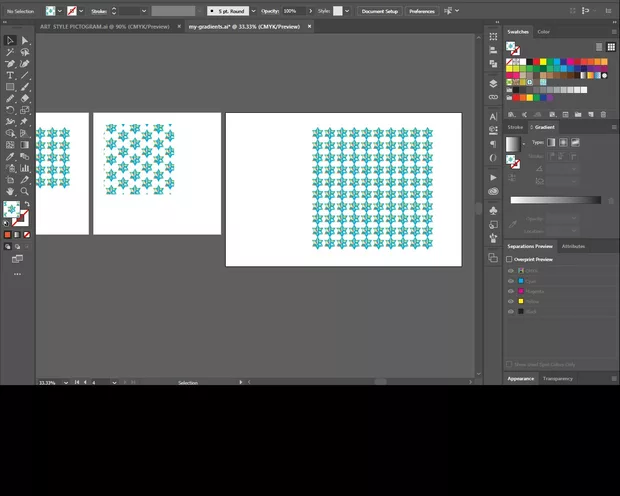Image resolution: width=620 pixels, height=496 pixels.
Task: Pick the Zoom tool in toolbar
Action: [25, 190]
